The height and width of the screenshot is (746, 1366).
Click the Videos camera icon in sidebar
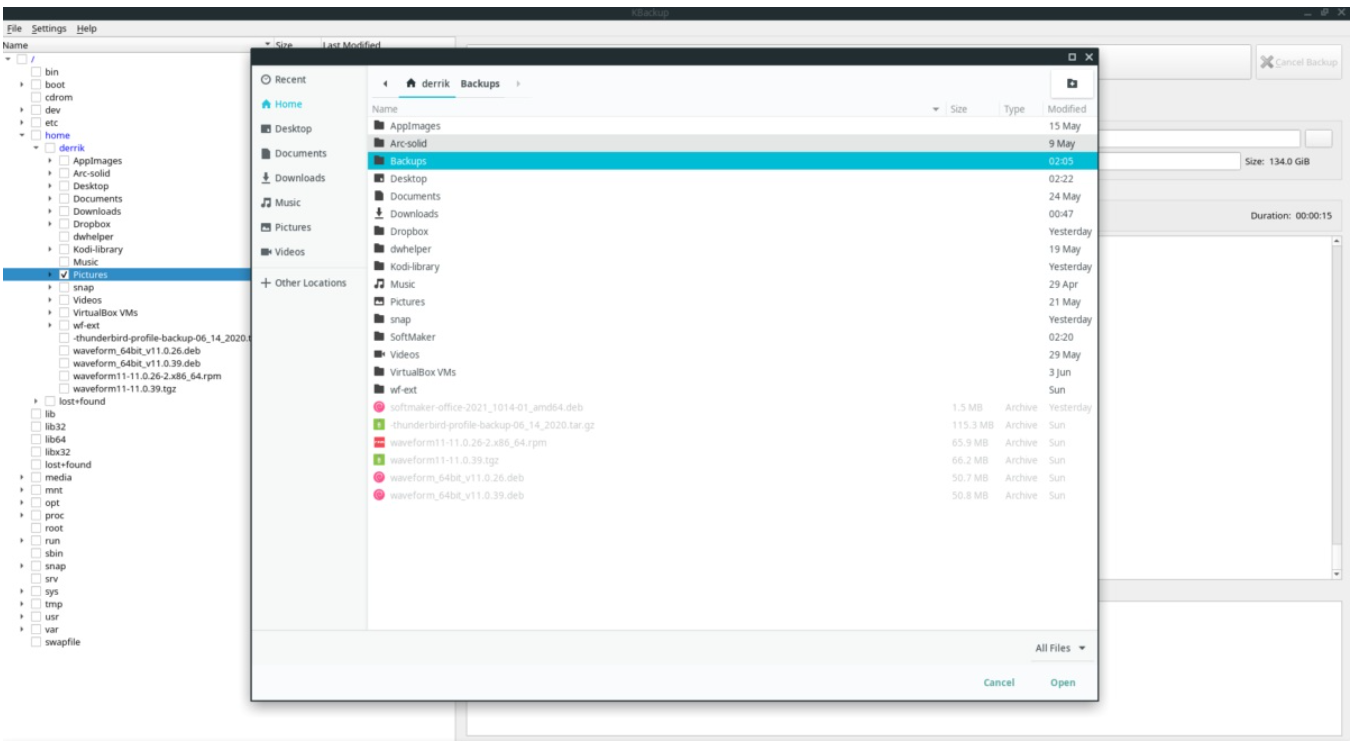265,252
